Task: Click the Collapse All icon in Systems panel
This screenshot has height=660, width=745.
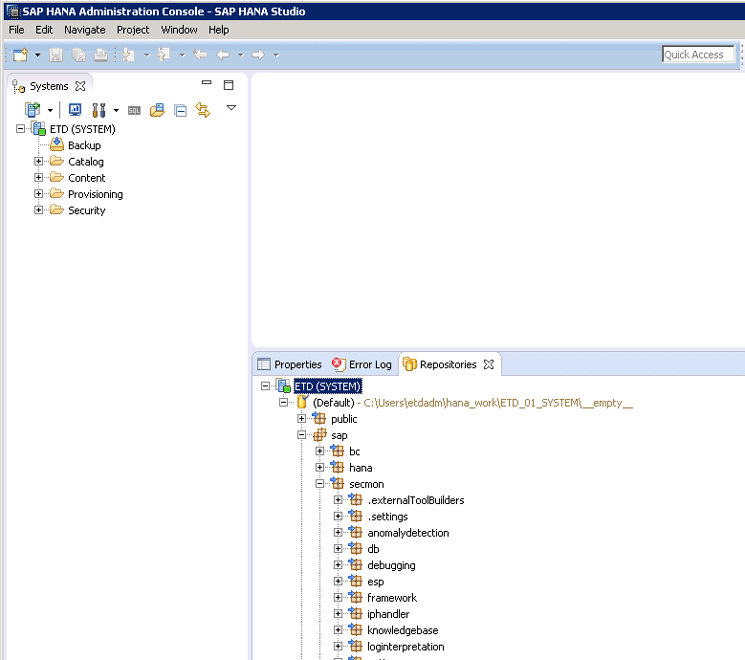Action: 180,110
